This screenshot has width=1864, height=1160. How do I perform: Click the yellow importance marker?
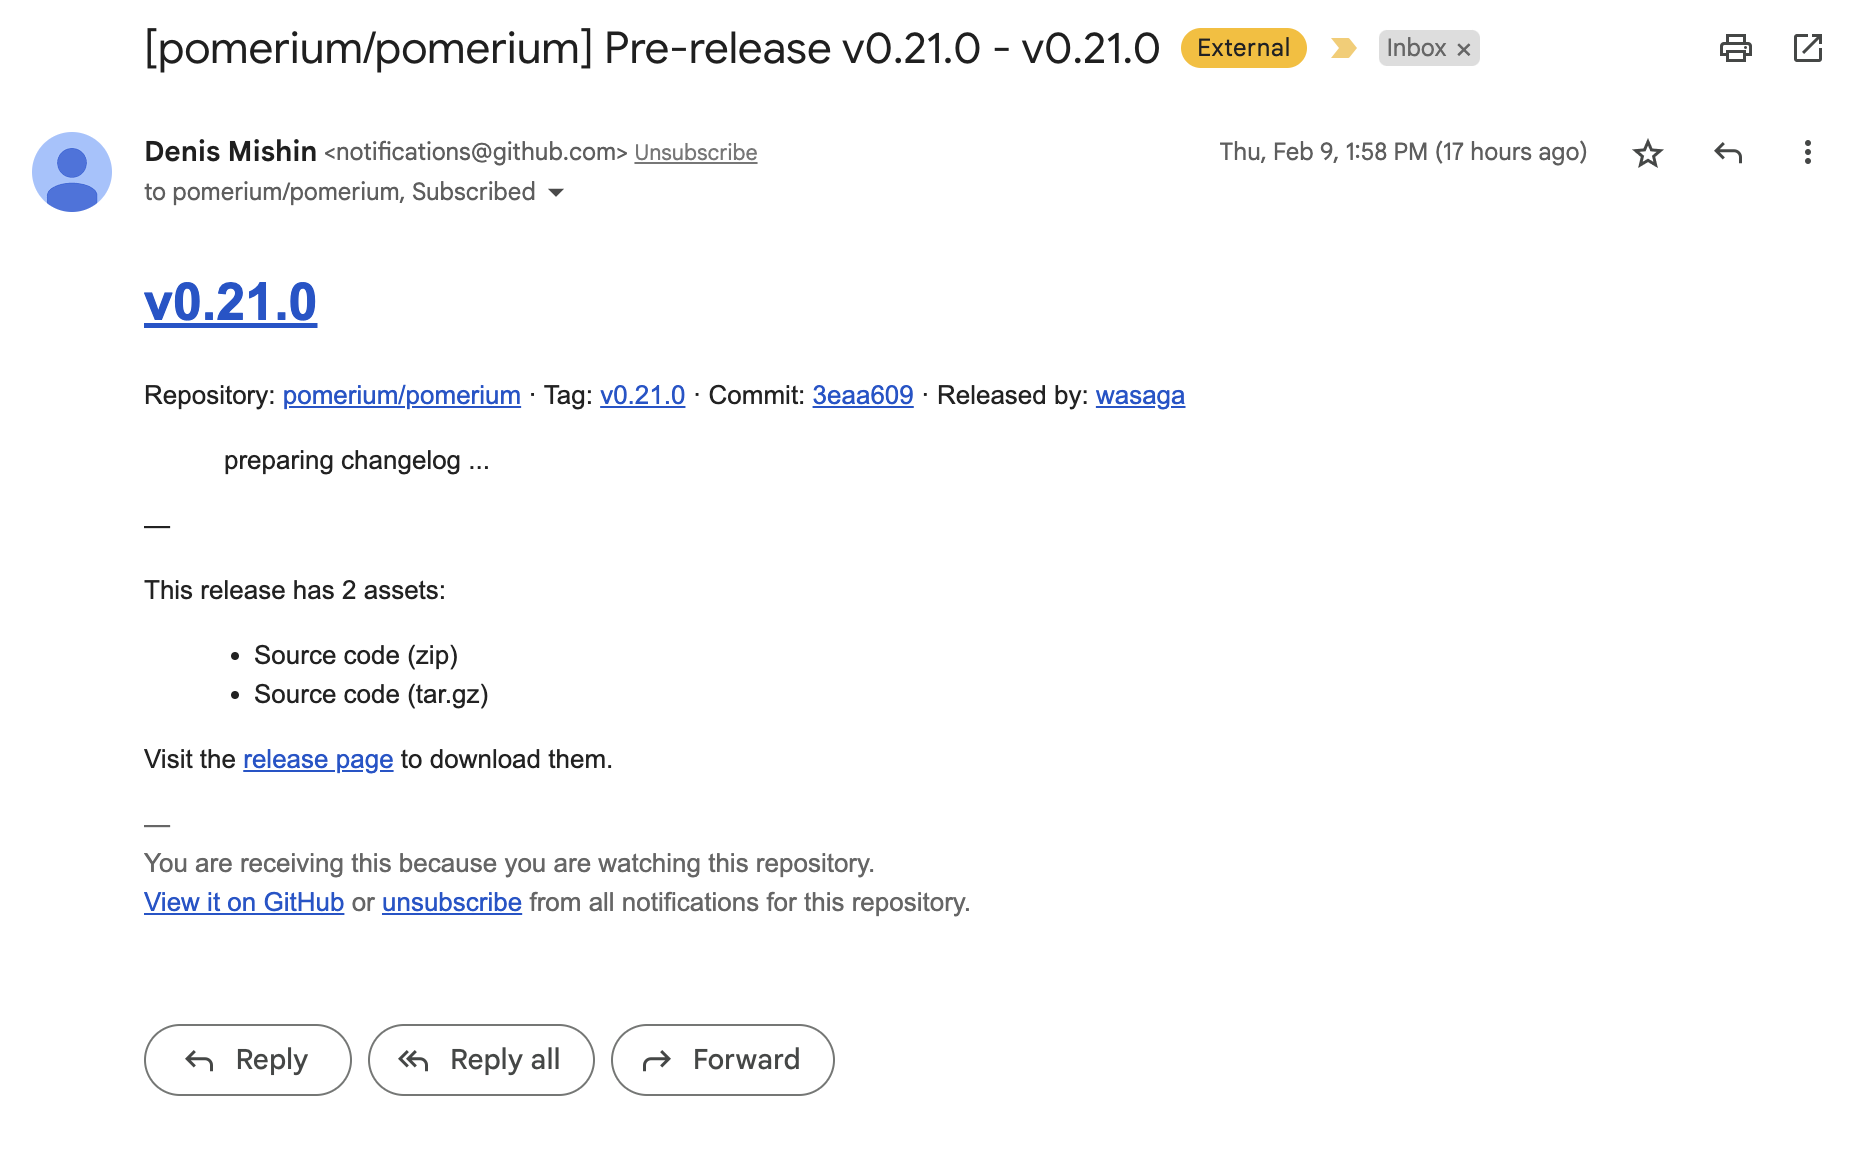pyautogui.click(x=1342, y=47)
